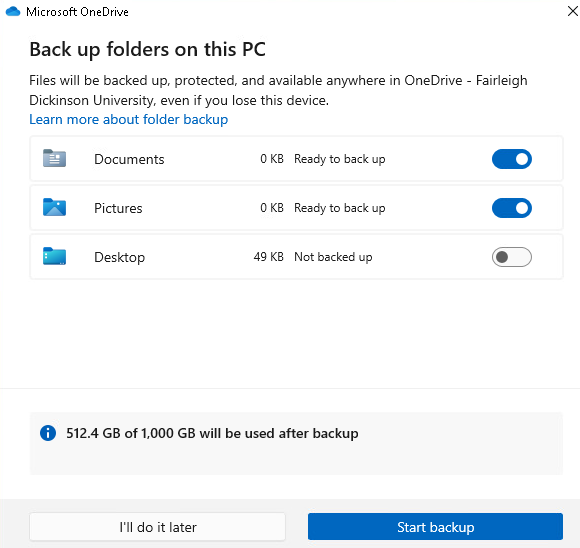Open the 'Learn more about folder backup' link
Image resolution: width=580 pixels, height=548 pixels.
coord(129,120)
